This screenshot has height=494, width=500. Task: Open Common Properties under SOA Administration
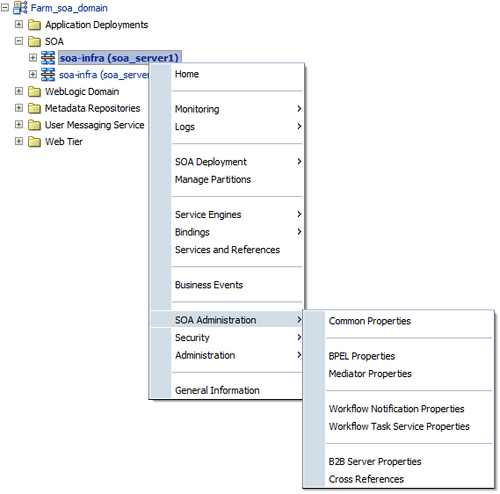coord(370,321)
